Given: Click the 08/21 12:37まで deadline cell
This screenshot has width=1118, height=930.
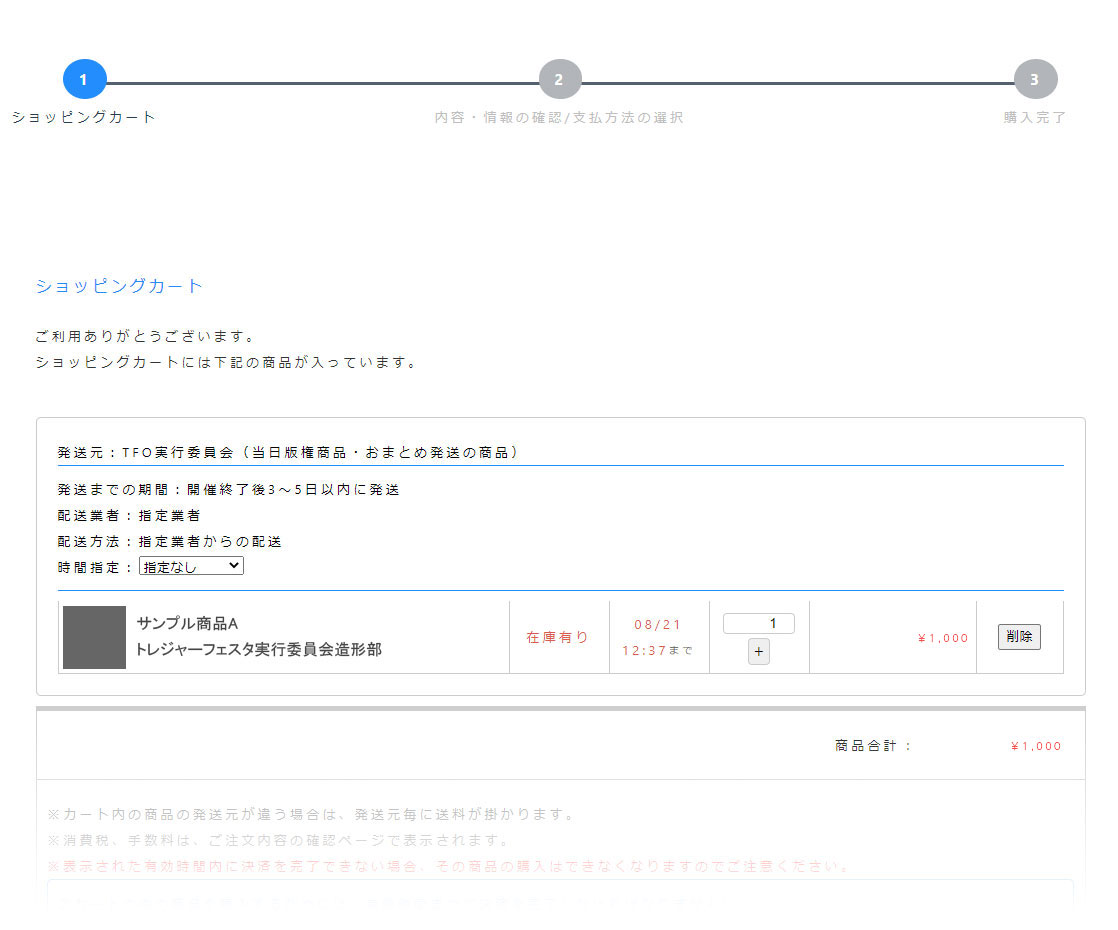Looking at the screenshot, I should click(x=658, y=637).
